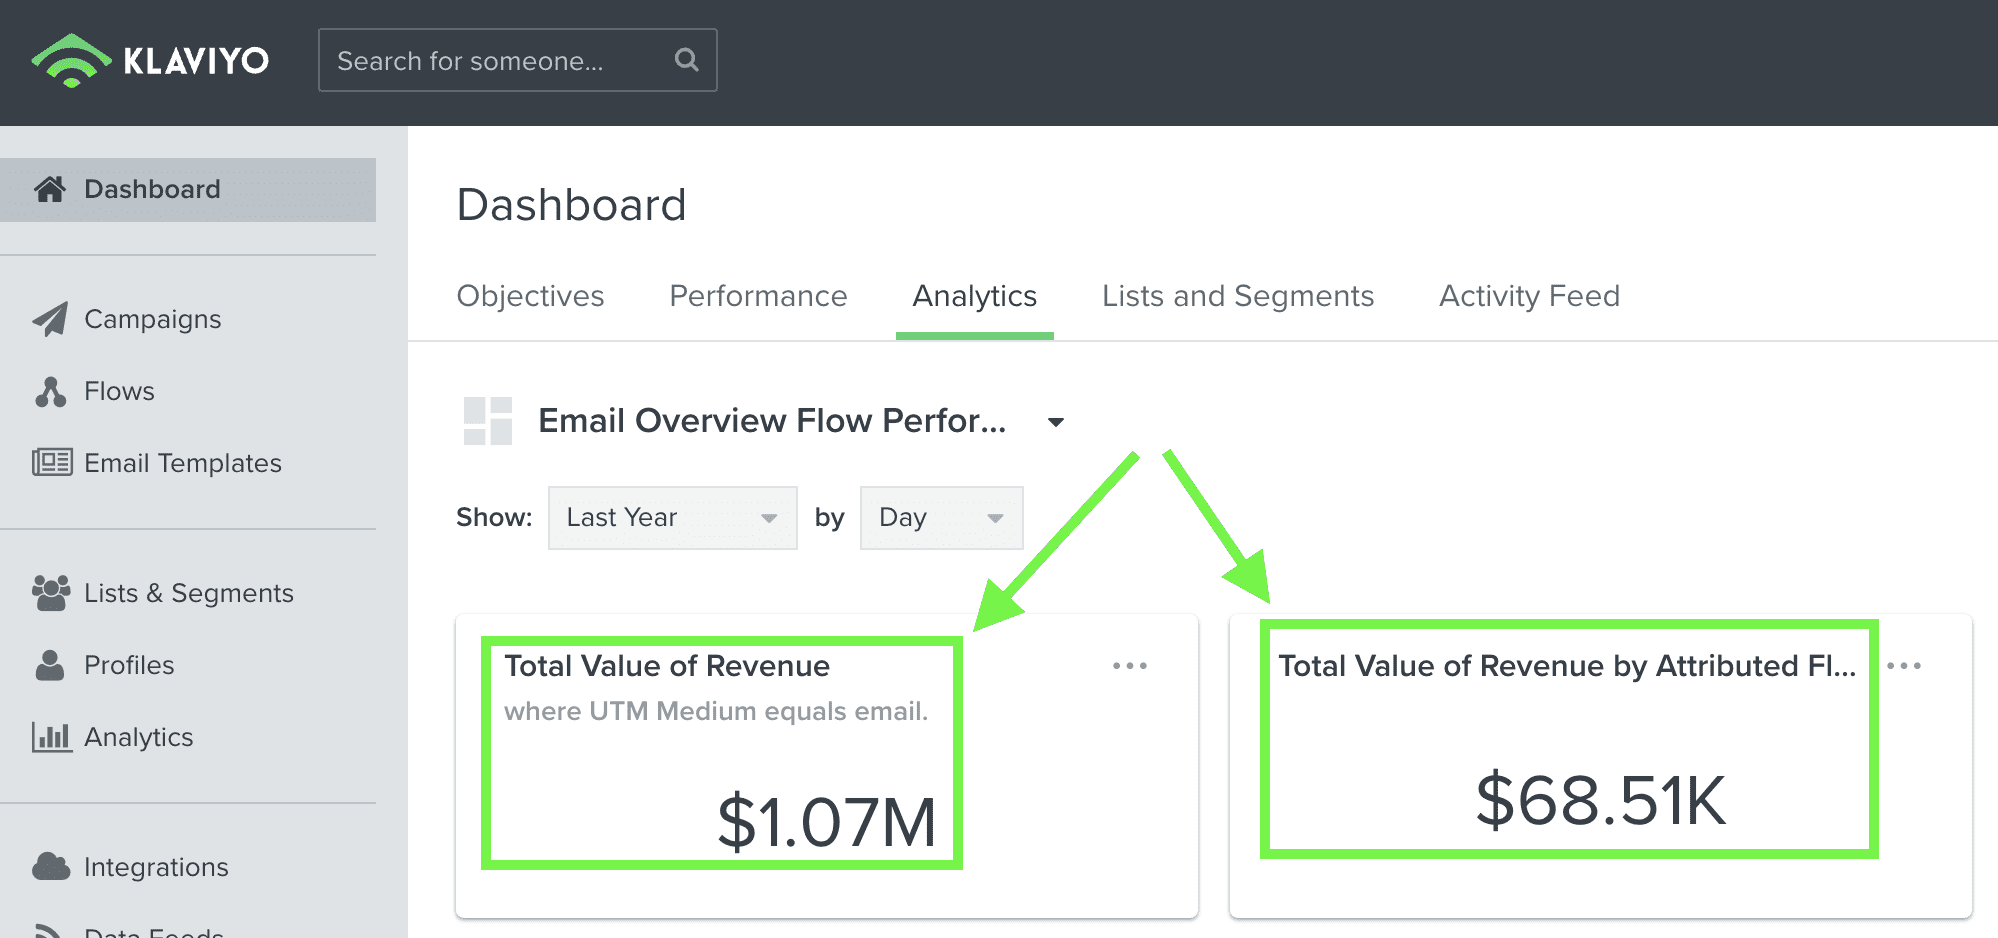Open Analytics in the sidebar
The height and width of the screenshot is (938, 1998).
click(x=139, y=737)
